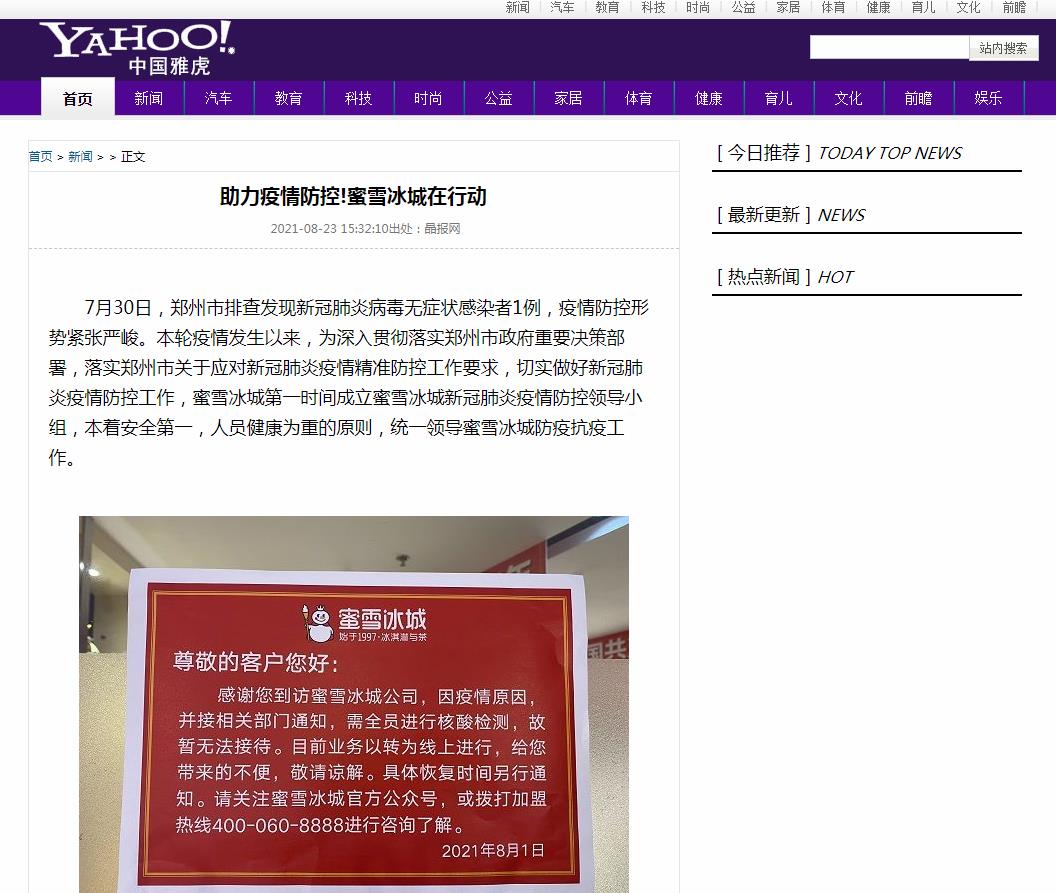Click 体育 link in the top gray strip
The width and height of the screenshot is (1056, 893).
(833, 7)
